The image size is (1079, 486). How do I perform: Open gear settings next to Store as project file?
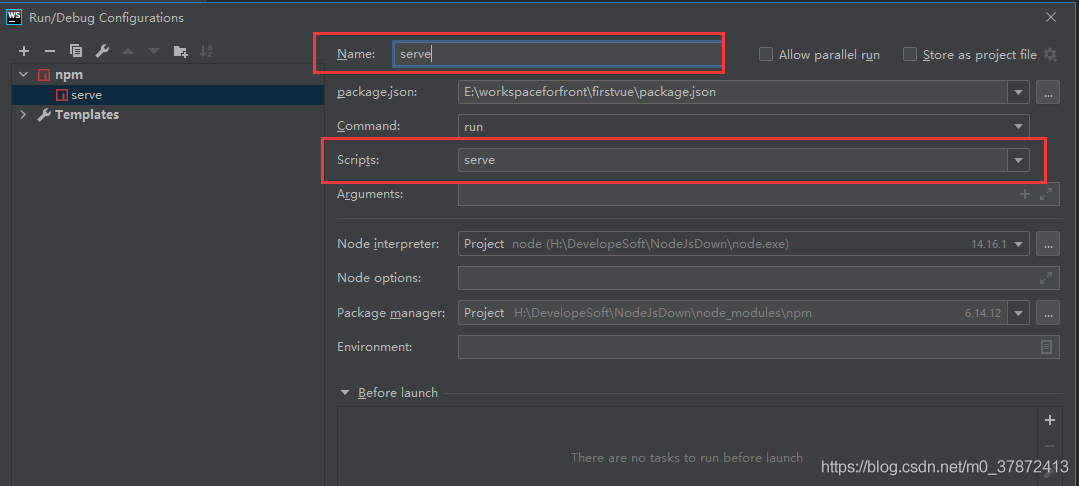click(x=1050, y=54)
